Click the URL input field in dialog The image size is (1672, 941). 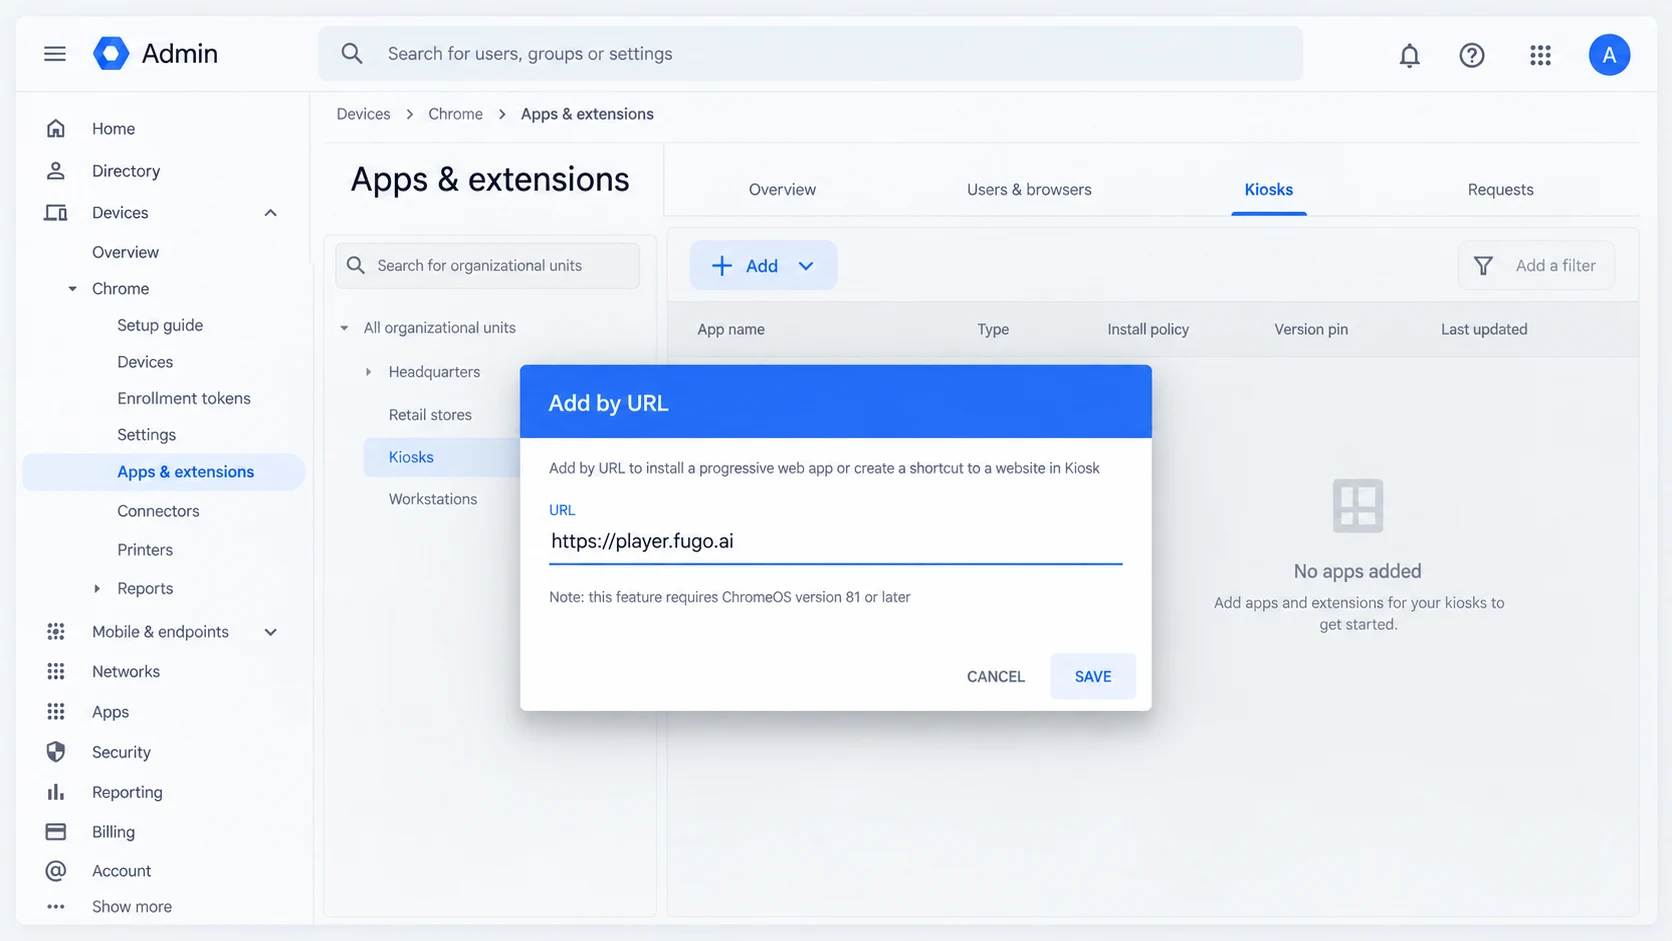click(835, 542)
